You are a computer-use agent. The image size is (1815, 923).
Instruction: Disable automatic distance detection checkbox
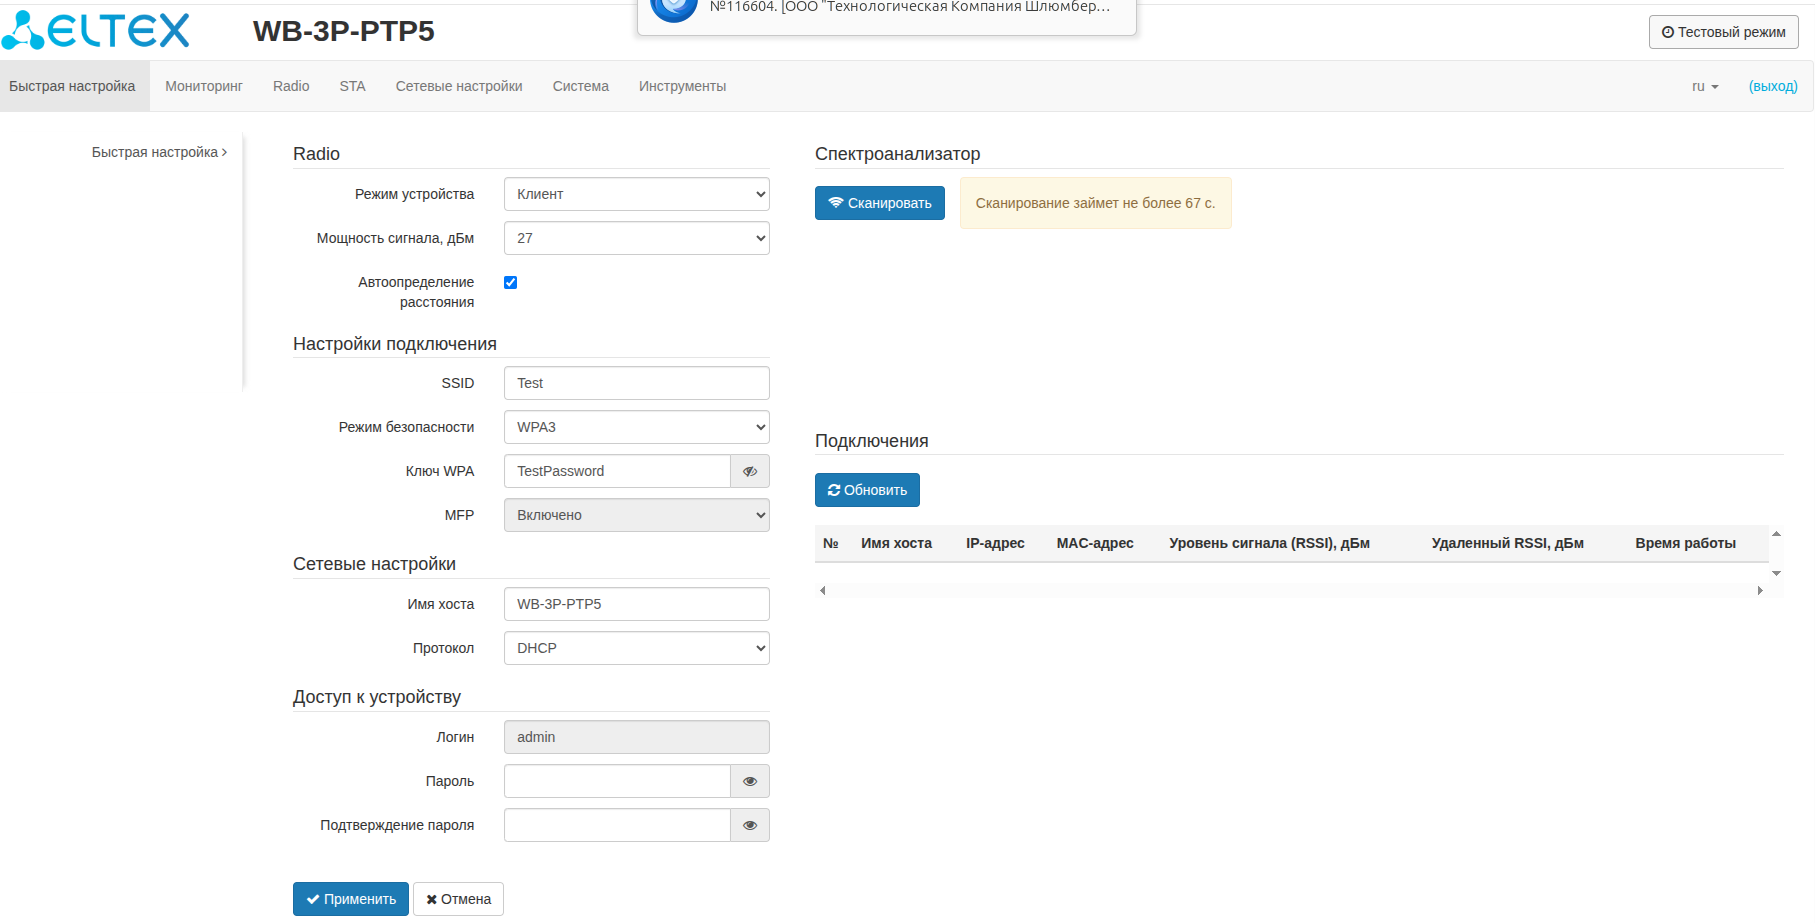(x=511, y=283)
